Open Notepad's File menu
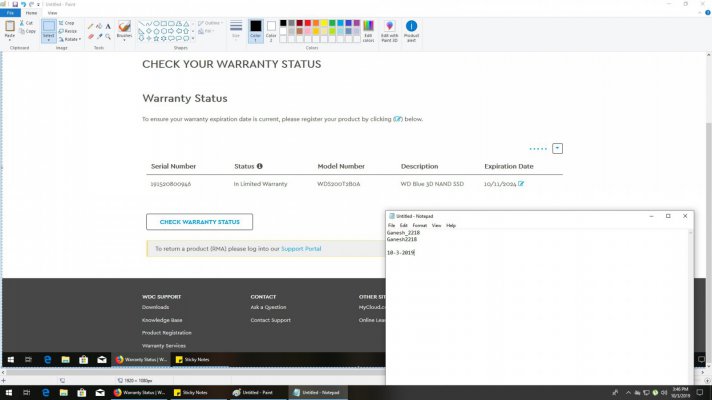 pyautogui.click(x=391, y=226)
